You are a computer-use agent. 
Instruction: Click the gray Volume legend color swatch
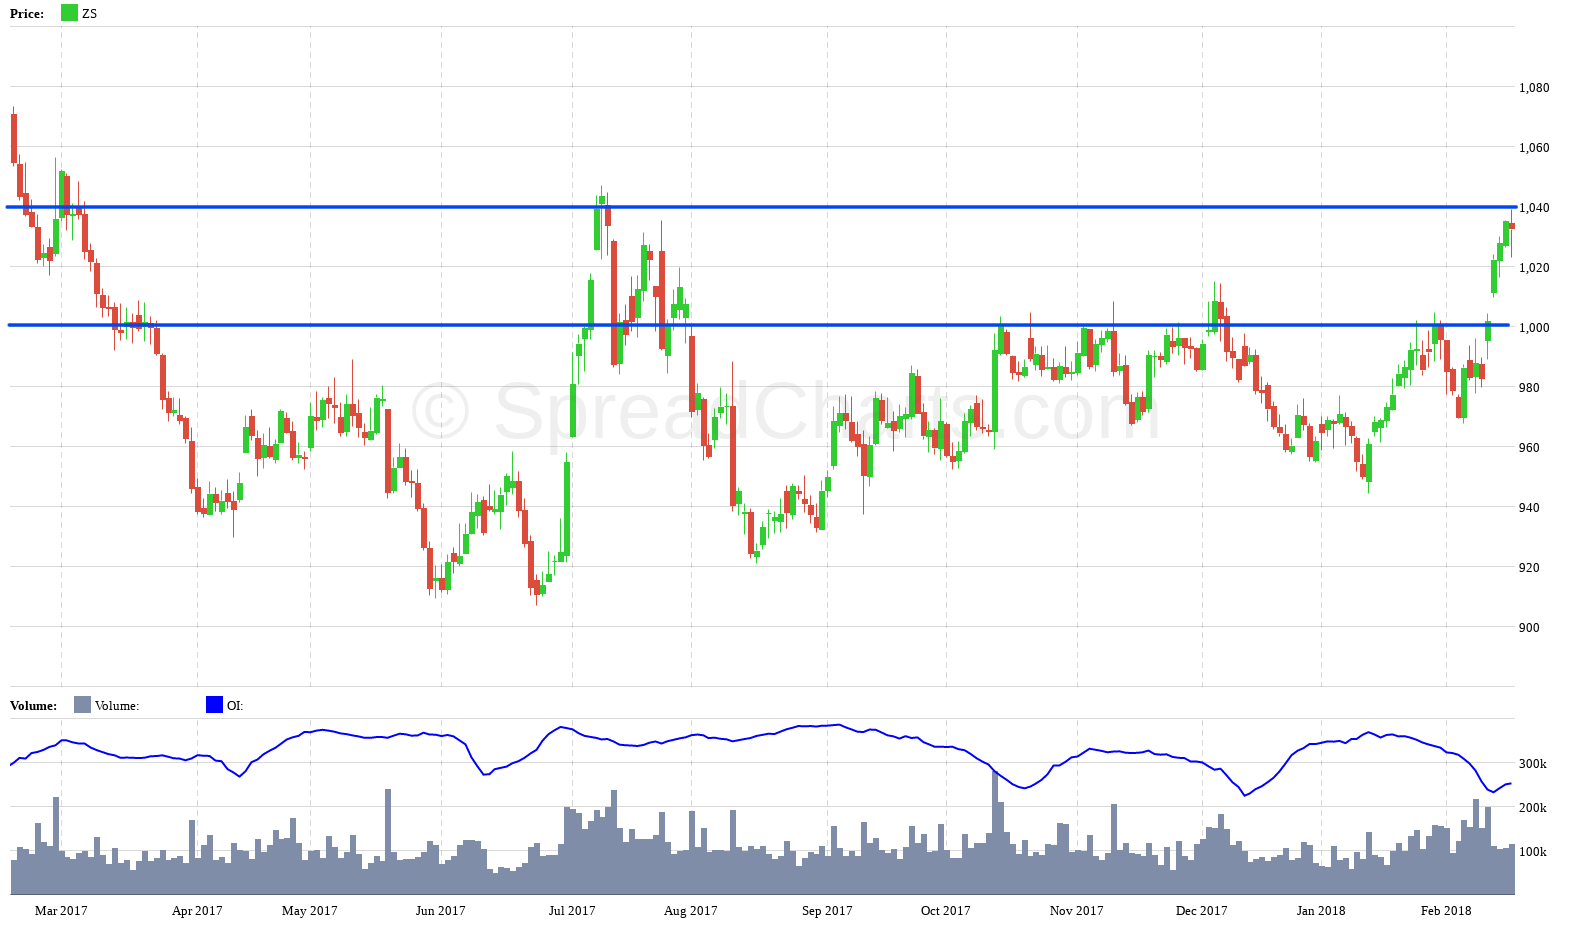pyautogui.click(x=82, y=705)
